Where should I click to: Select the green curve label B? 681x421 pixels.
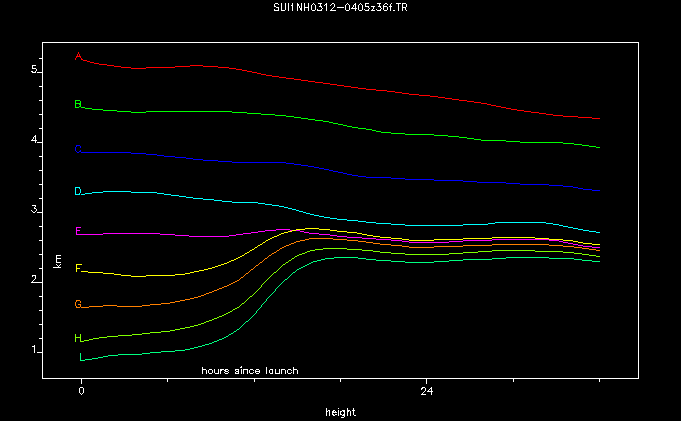pyautogui.click(x=78, y=104)
